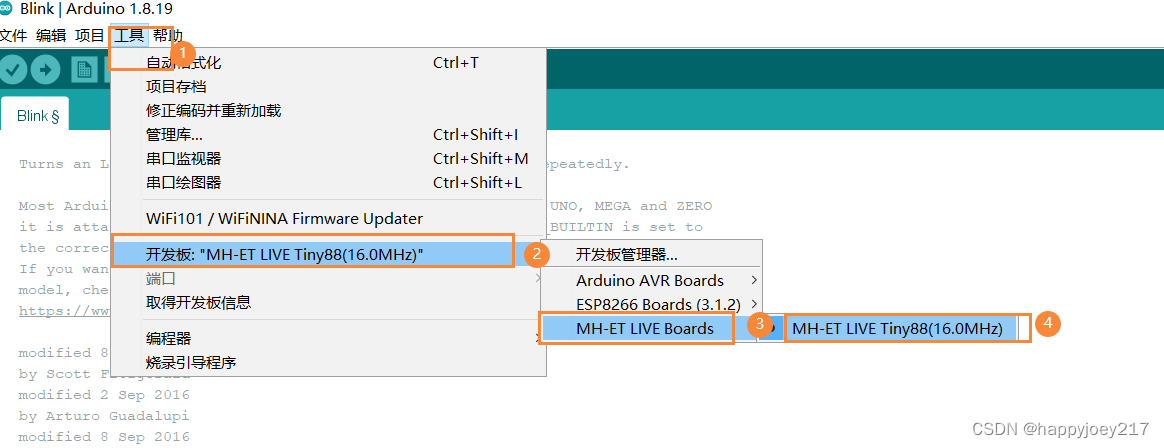Click the Arduino logo in title bar

point(7,10)
